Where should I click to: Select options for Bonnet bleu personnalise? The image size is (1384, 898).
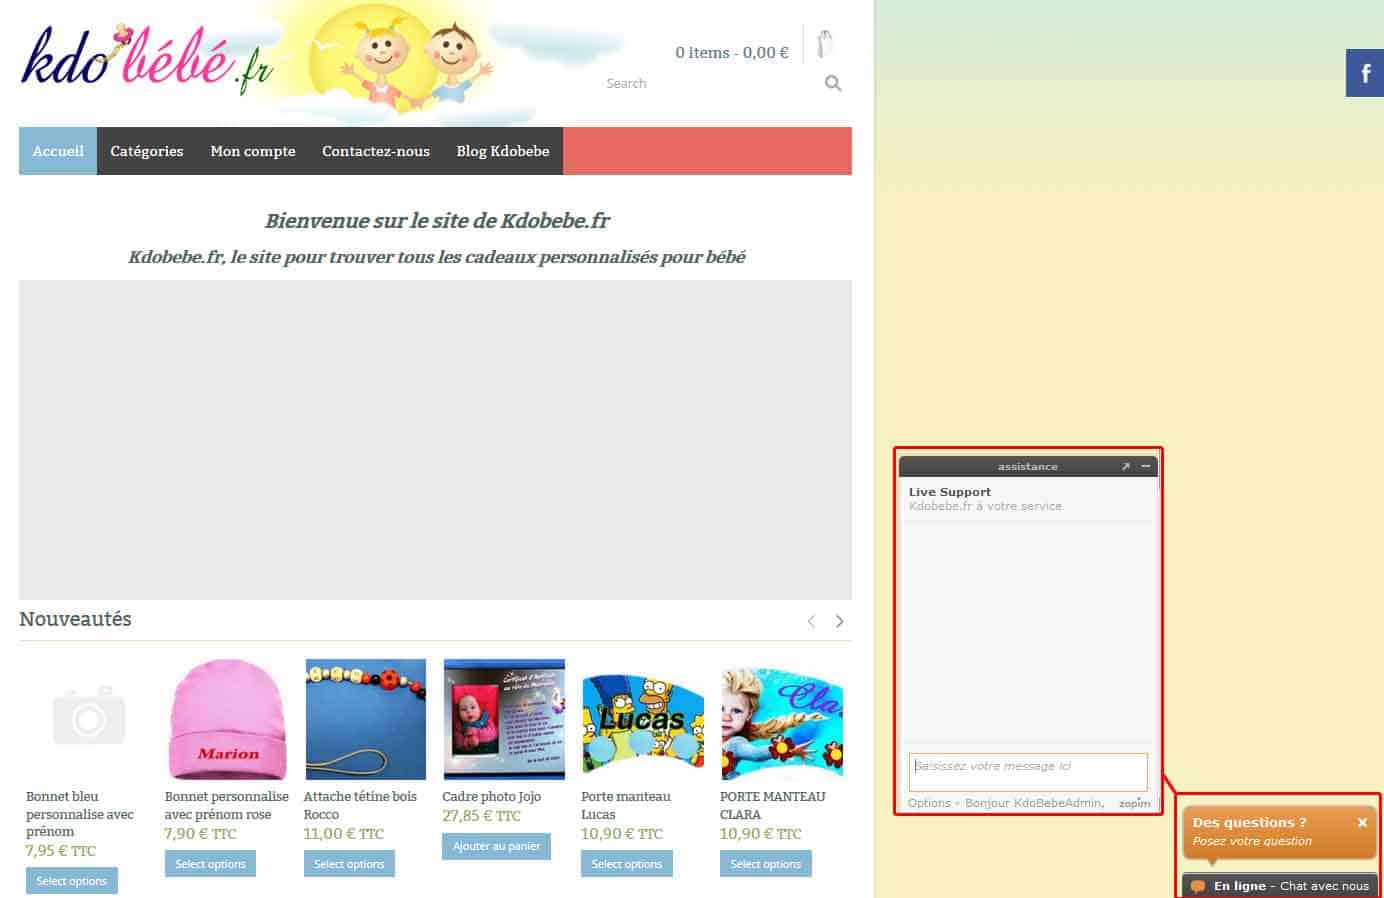(x=72, y=881)
